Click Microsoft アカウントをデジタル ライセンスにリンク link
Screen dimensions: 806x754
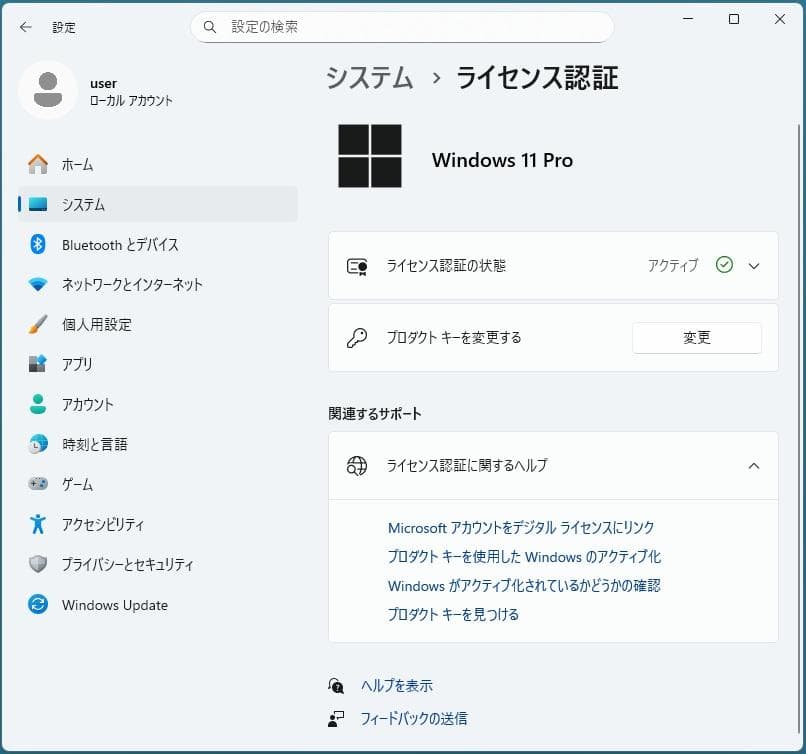[520, 527]
